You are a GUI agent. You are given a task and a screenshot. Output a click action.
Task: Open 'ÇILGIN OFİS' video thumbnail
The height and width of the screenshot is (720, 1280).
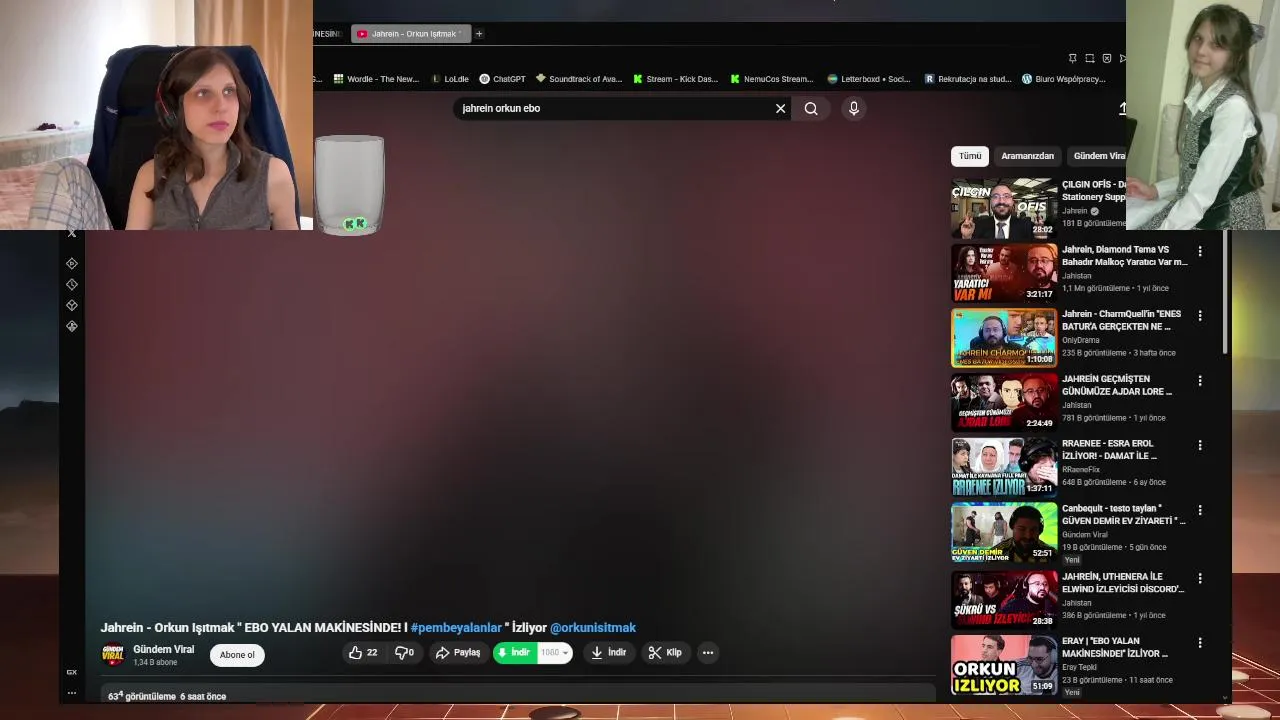point(1004,208)
